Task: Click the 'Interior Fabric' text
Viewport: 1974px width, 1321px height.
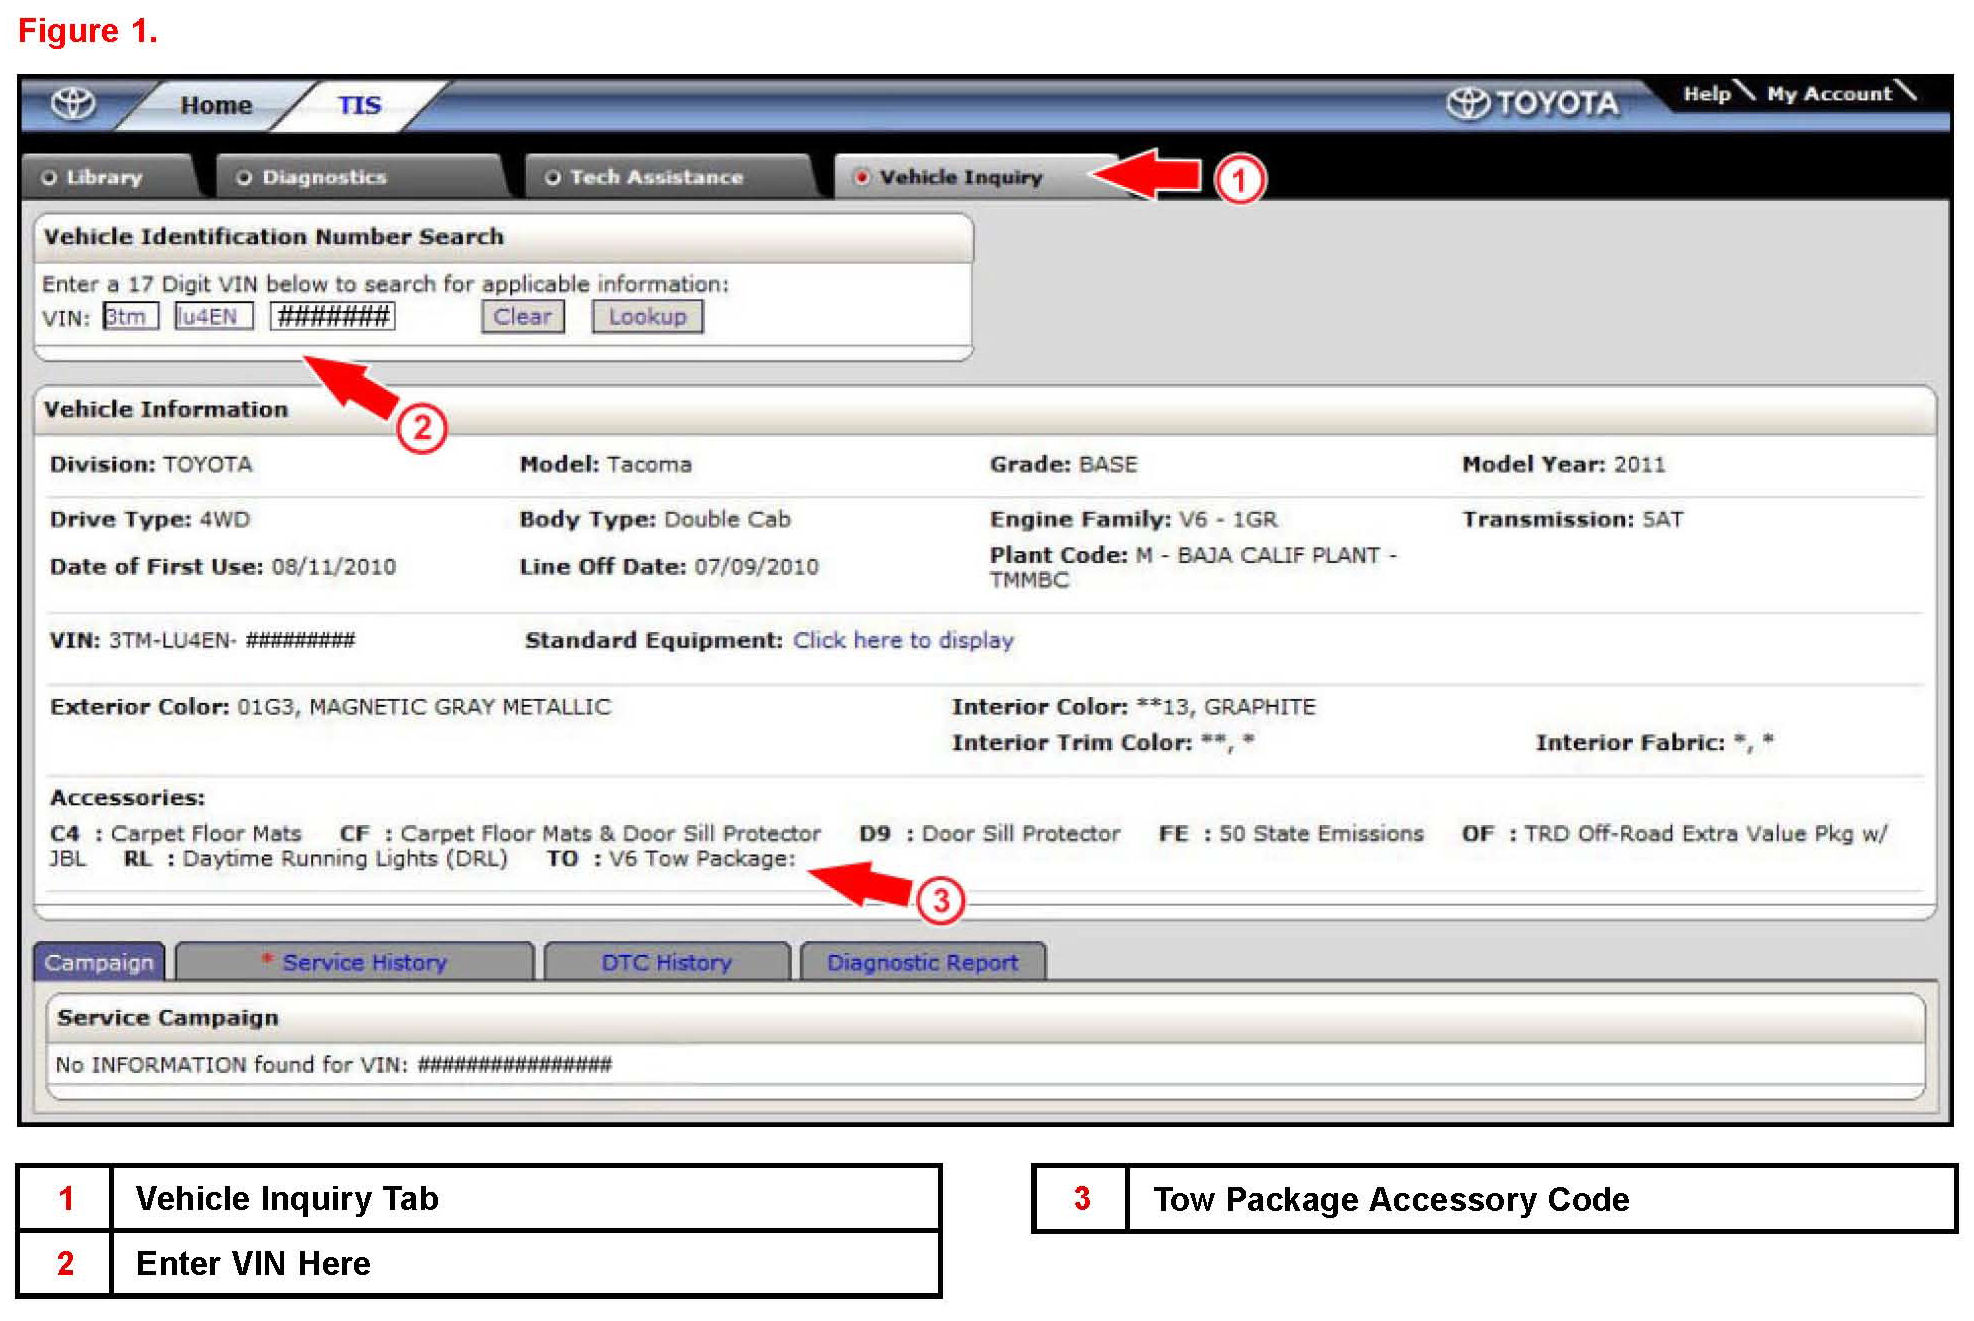Action: click(1654, 742)
